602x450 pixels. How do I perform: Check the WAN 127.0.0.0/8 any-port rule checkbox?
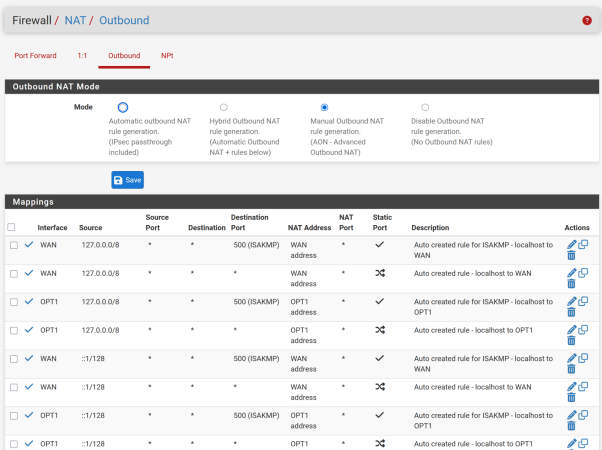click(14, 273)
